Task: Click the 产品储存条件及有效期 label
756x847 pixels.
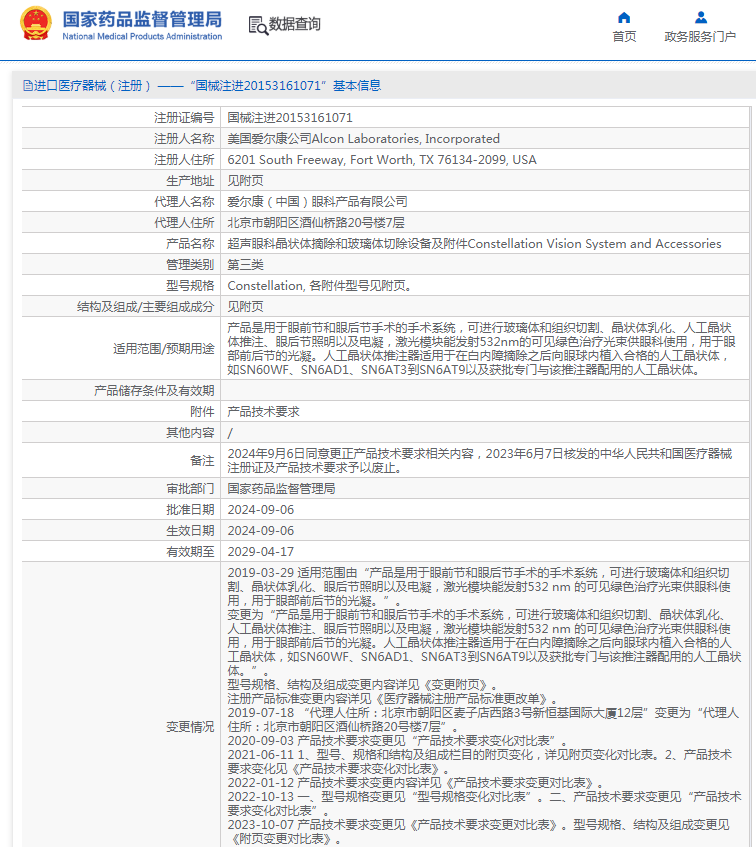Action: coord(154,391)
